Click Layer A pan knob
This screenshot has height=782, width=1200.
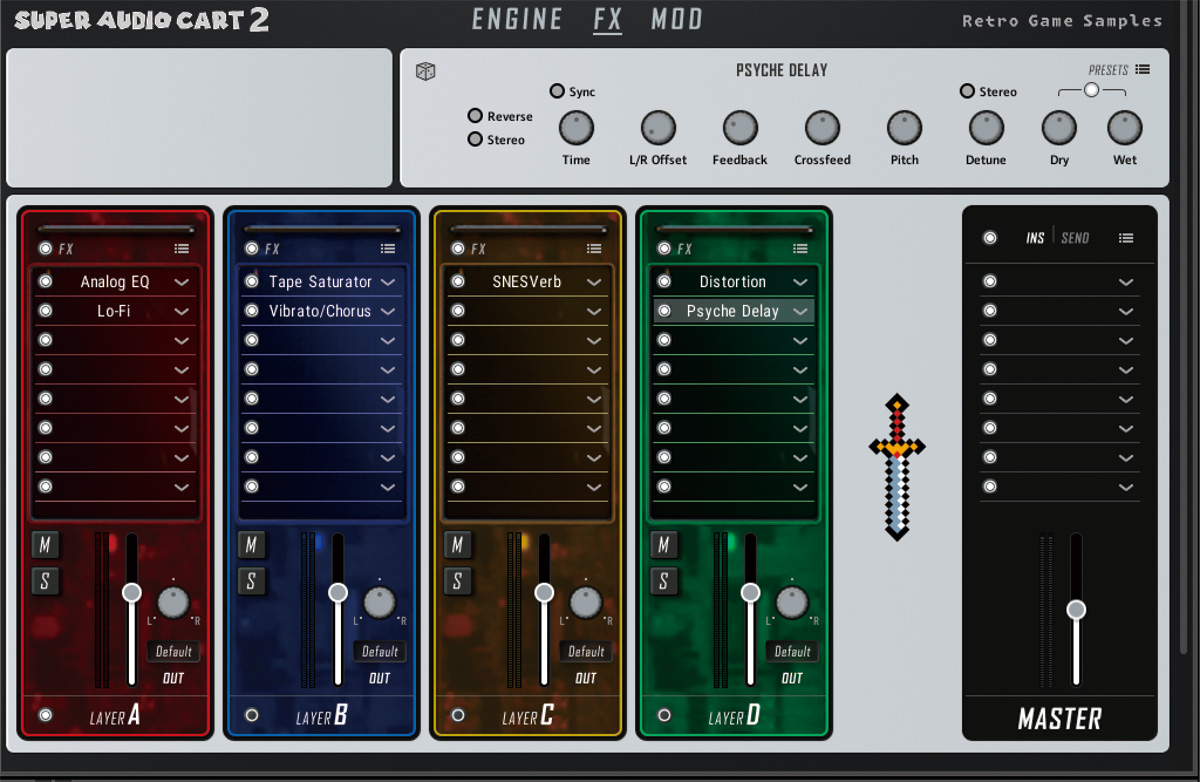click(173, 602)
